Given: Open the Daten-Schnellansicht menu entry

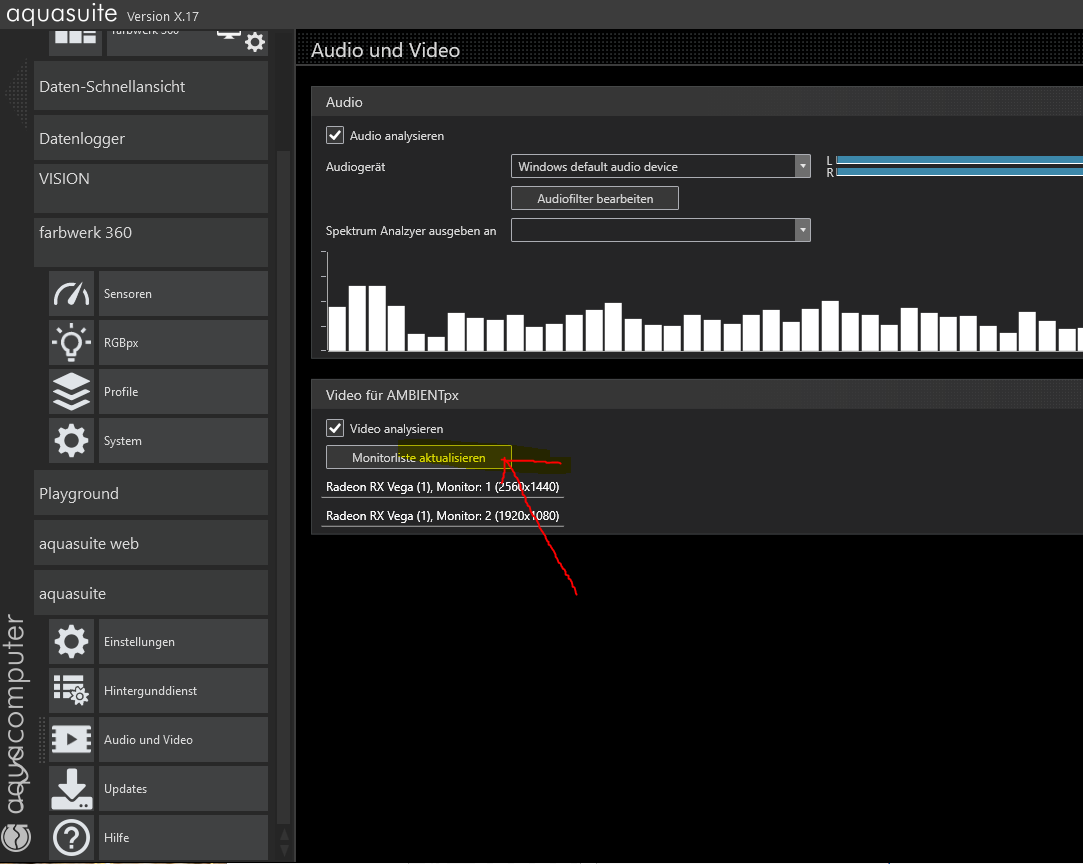Looking at the screenshot, I should pyautogui.click(x=151, y=86).
